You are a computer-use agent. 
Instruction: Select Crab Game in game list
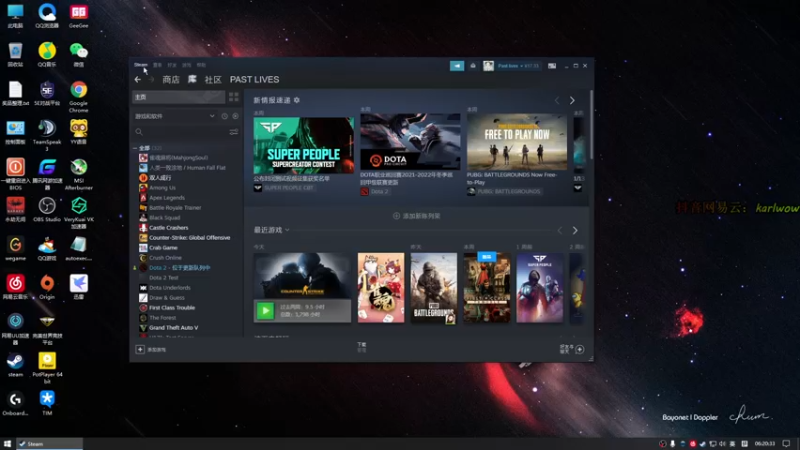158,247
